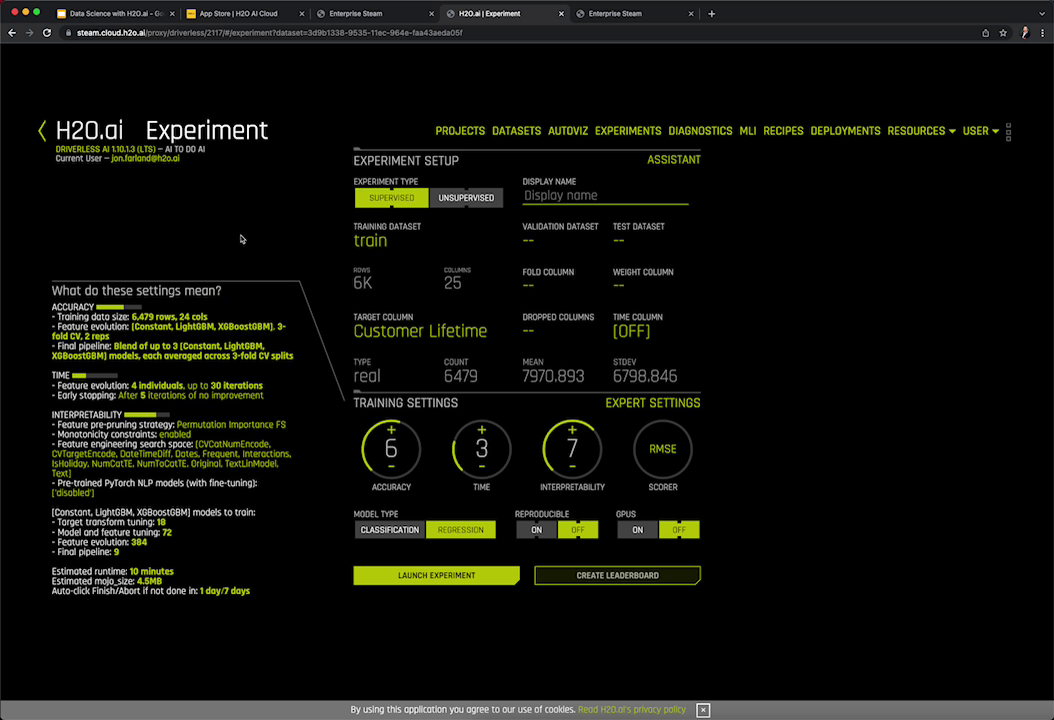Open the MLI menu item
The height and width of the screenshot is (720, 1054).
(747, 131)
